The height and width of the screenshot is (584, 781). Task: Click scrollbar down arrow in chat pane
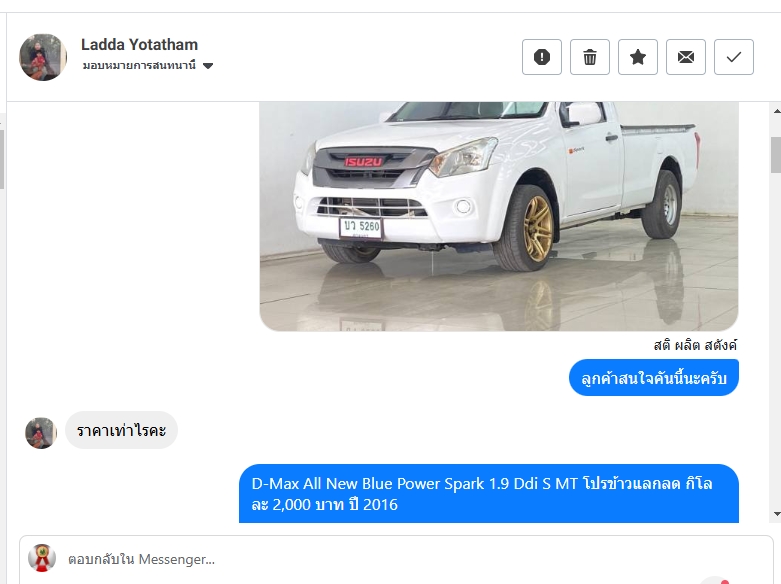coord(776,514)
